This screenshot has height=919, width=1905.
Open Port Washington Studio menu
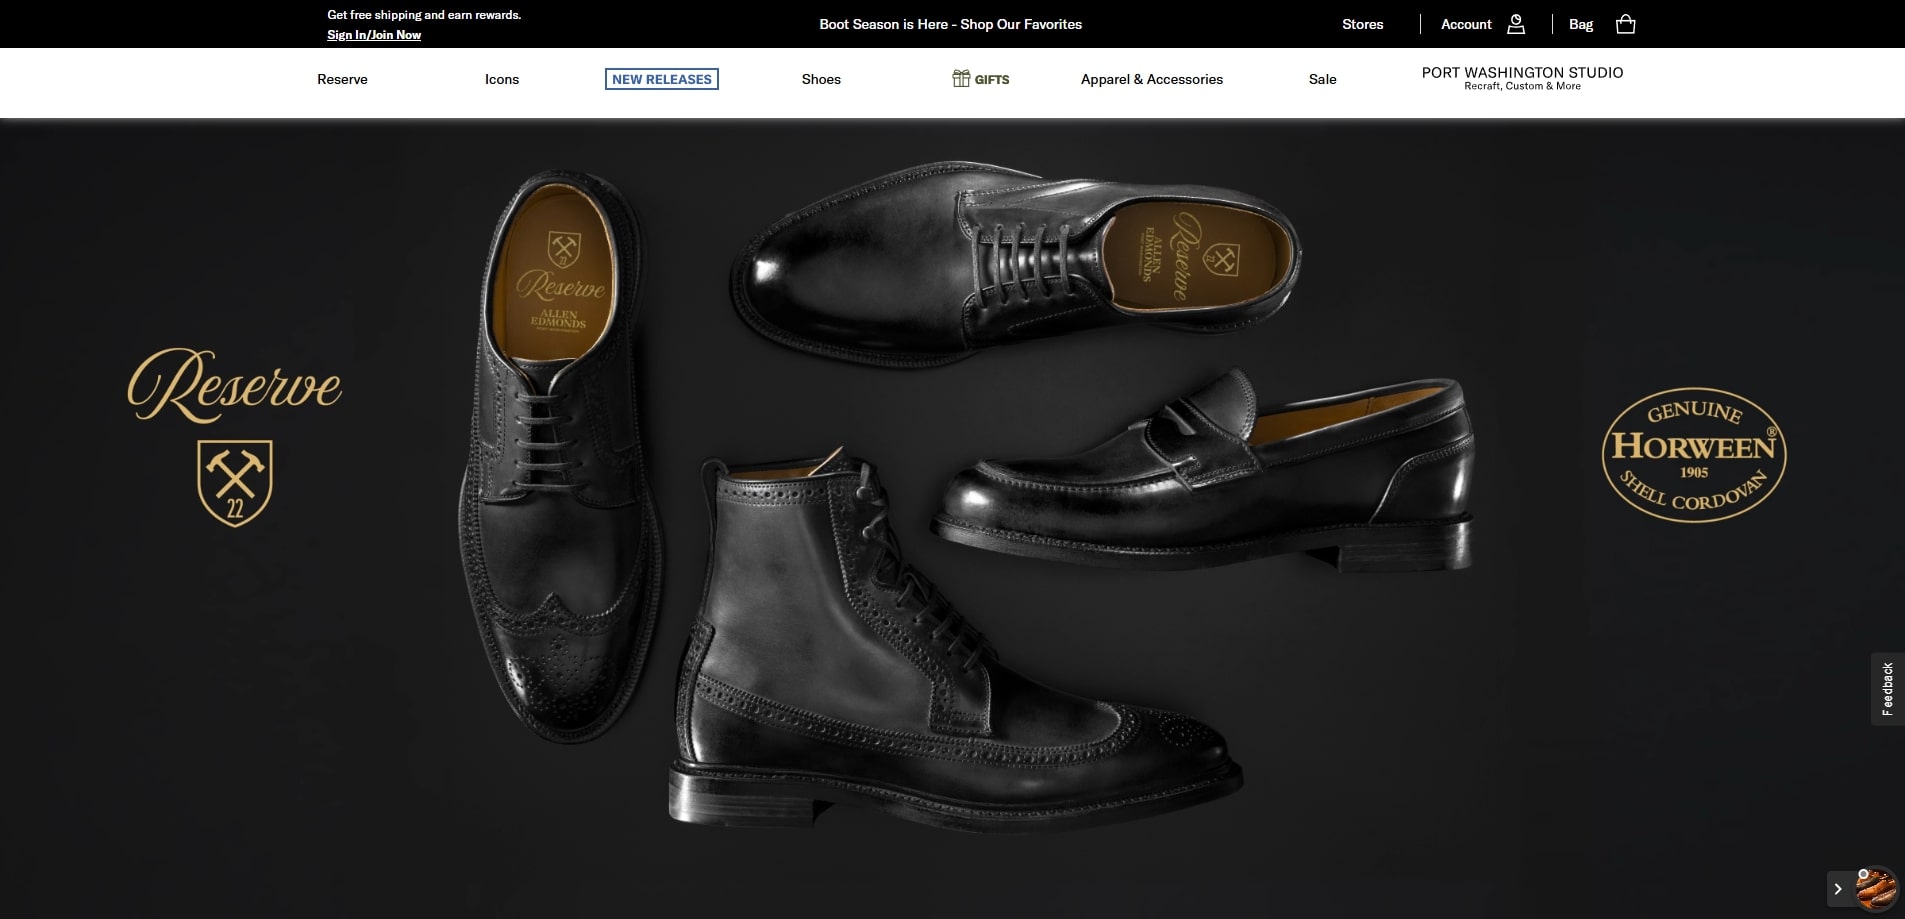[1522, 72]
